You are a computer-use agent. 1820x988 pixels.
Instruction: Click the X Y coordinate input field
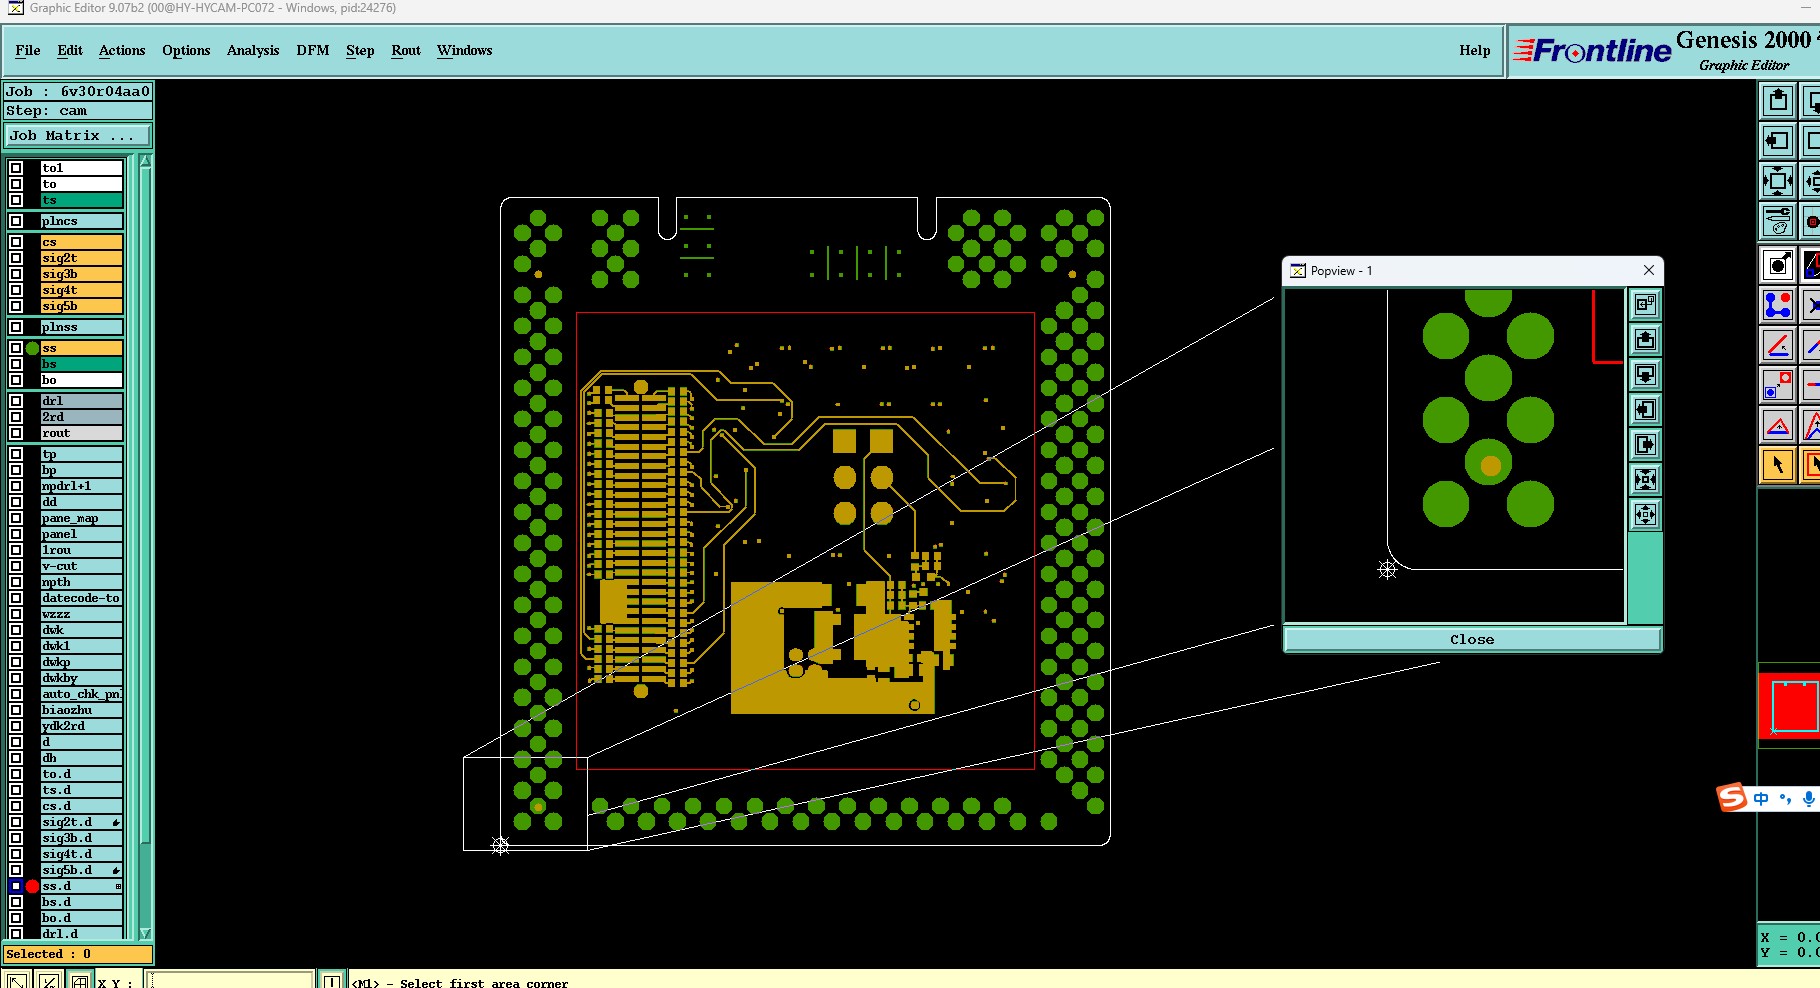coord(231,981)
